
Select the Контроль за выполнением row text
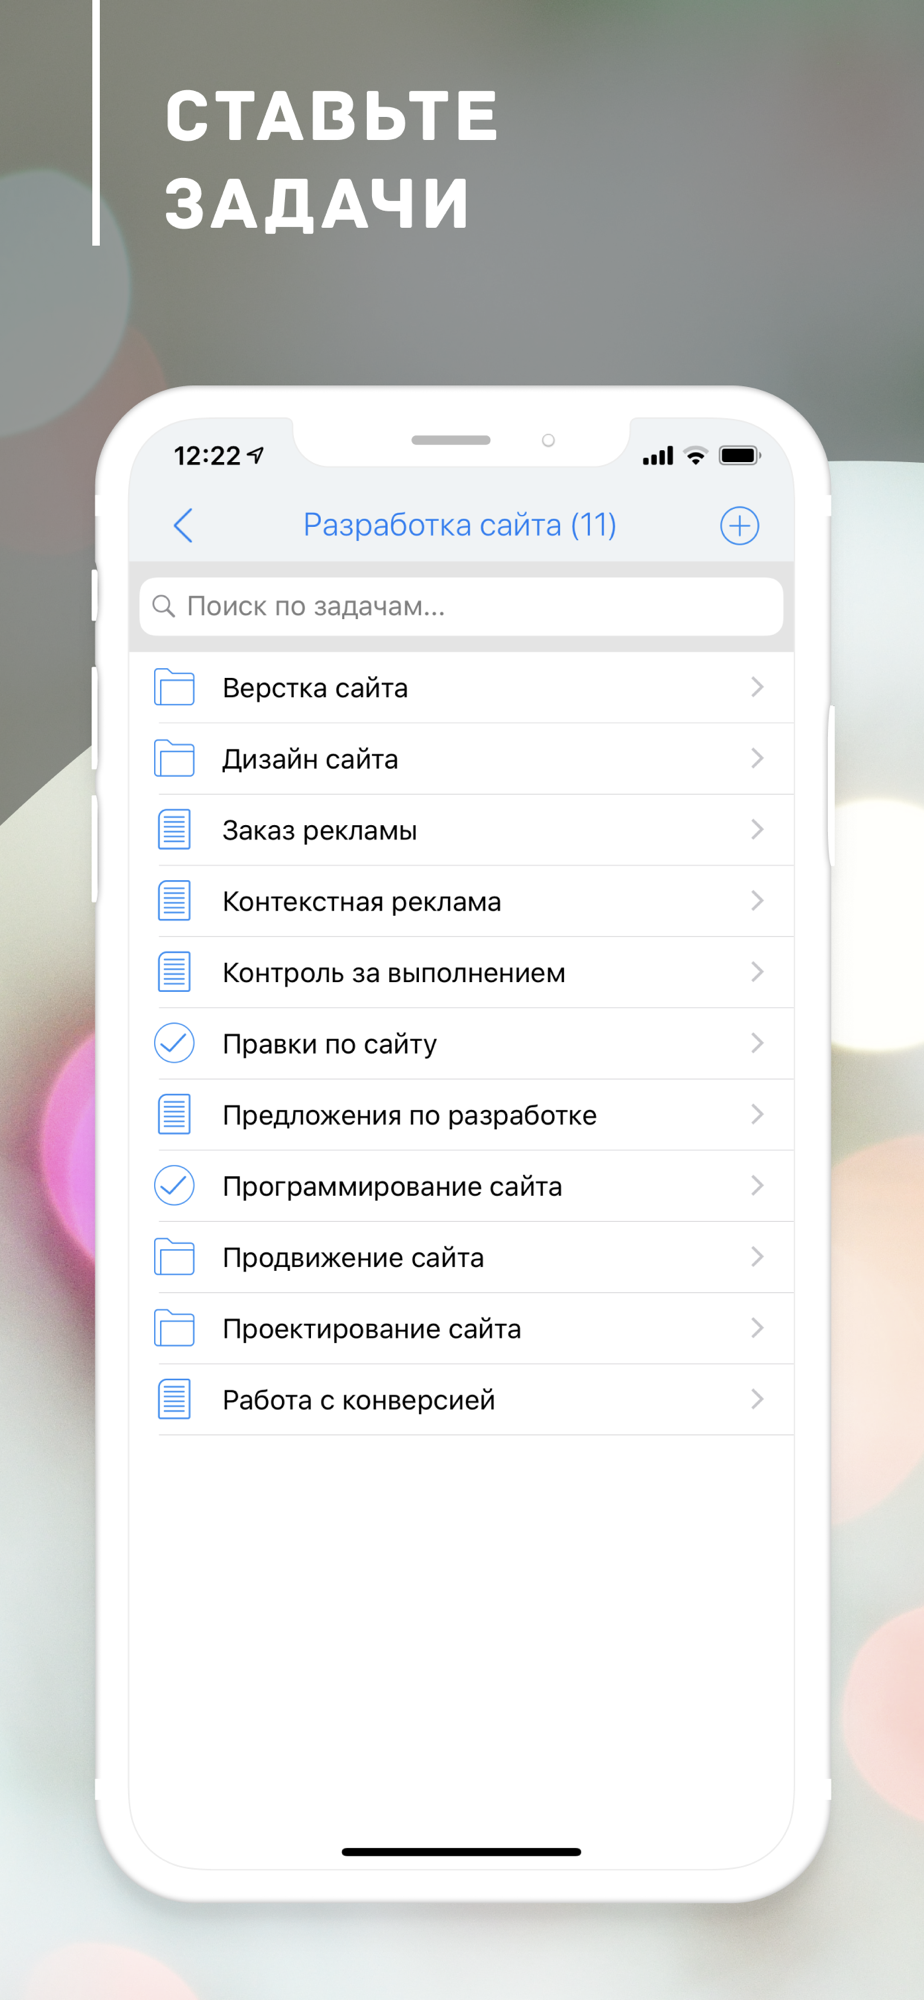tap(394, 973)
